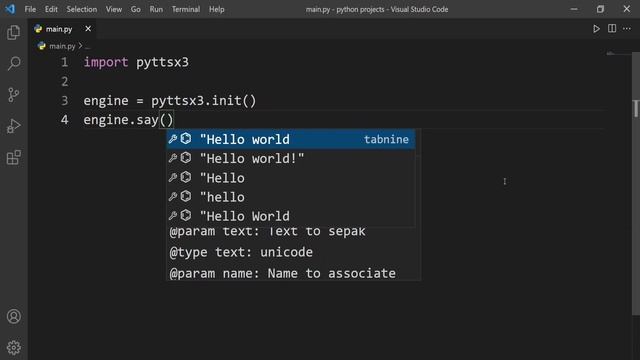Open the View menu
The image size is (640, 360).
click(113, 9)
